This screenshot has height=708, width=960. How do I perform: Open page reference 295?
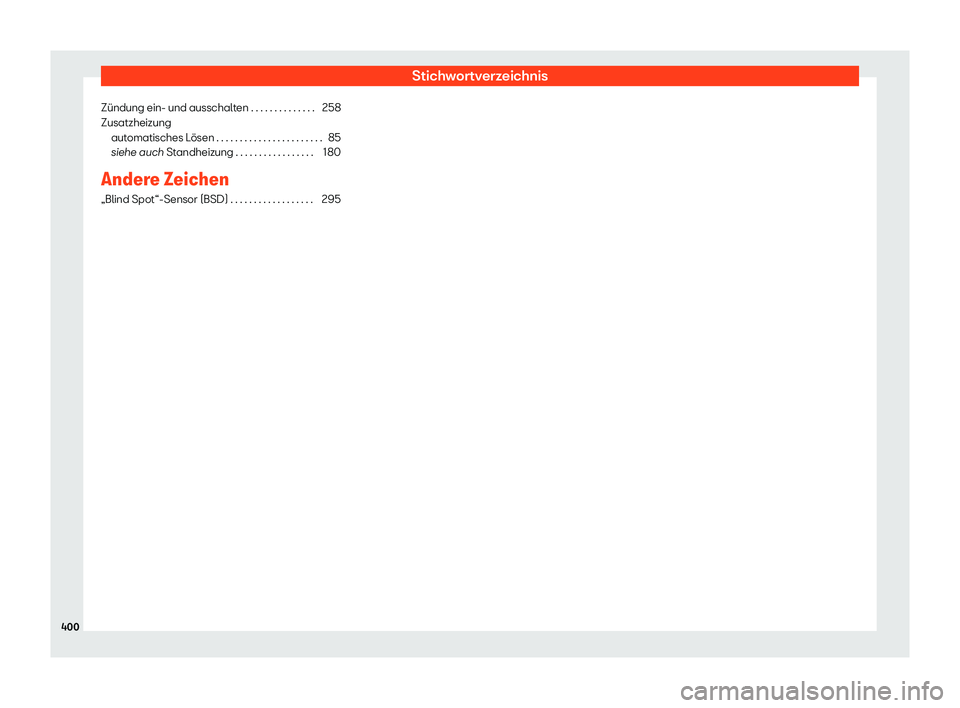(331, 200)
